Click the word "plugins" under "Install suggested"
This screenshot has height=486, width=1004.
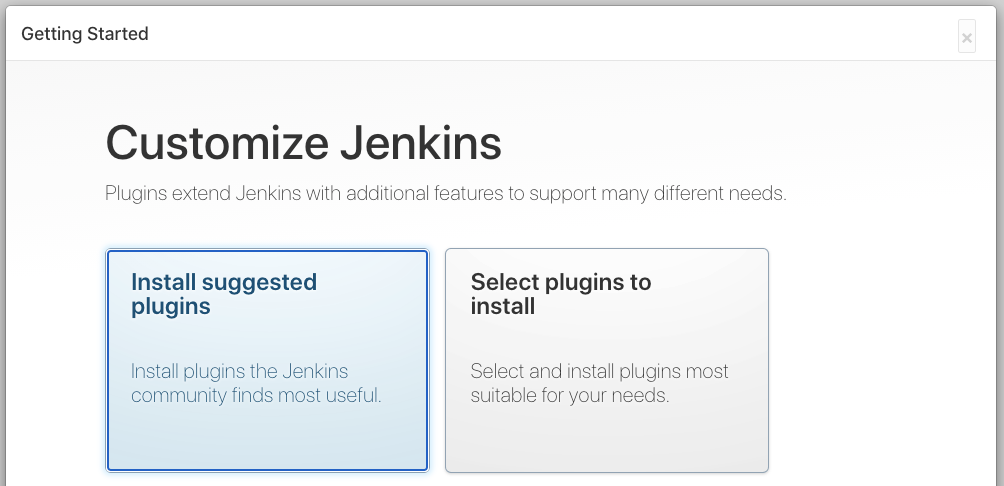pos(170,307)
